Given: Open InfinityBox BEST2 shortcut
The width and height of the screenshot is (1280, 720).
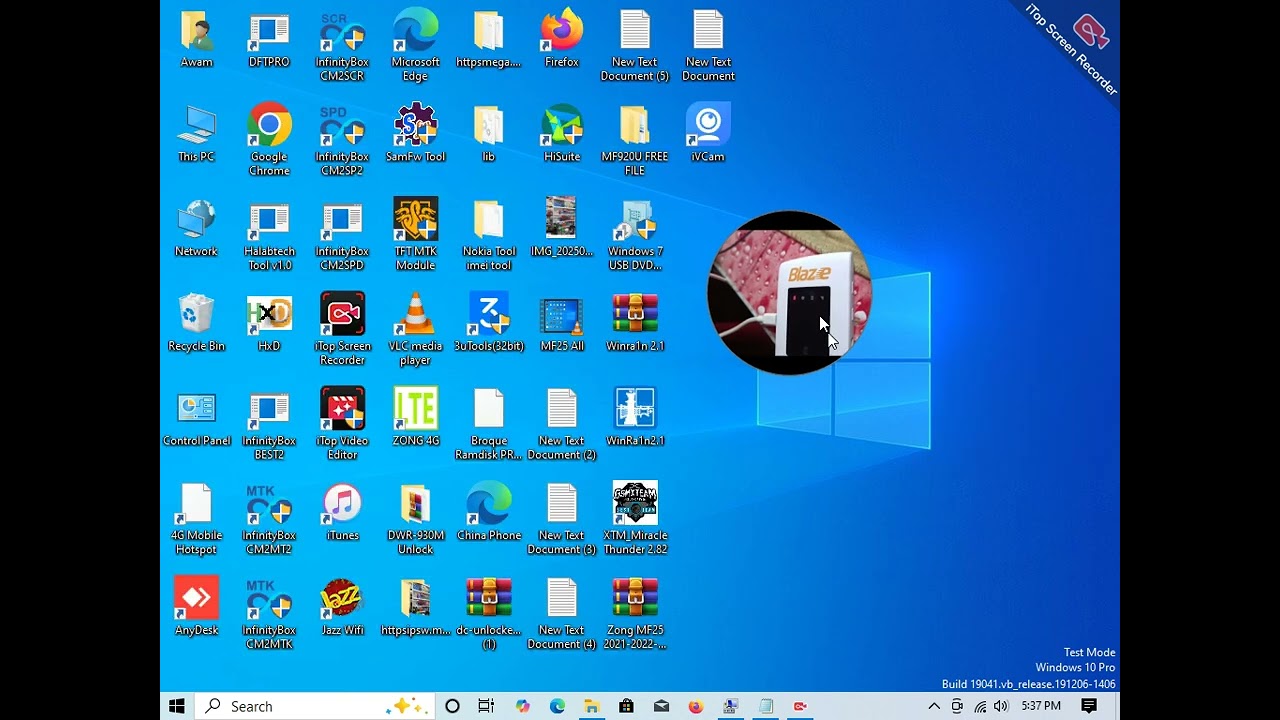Looking at the screenshot, I should tap(269, 425).
